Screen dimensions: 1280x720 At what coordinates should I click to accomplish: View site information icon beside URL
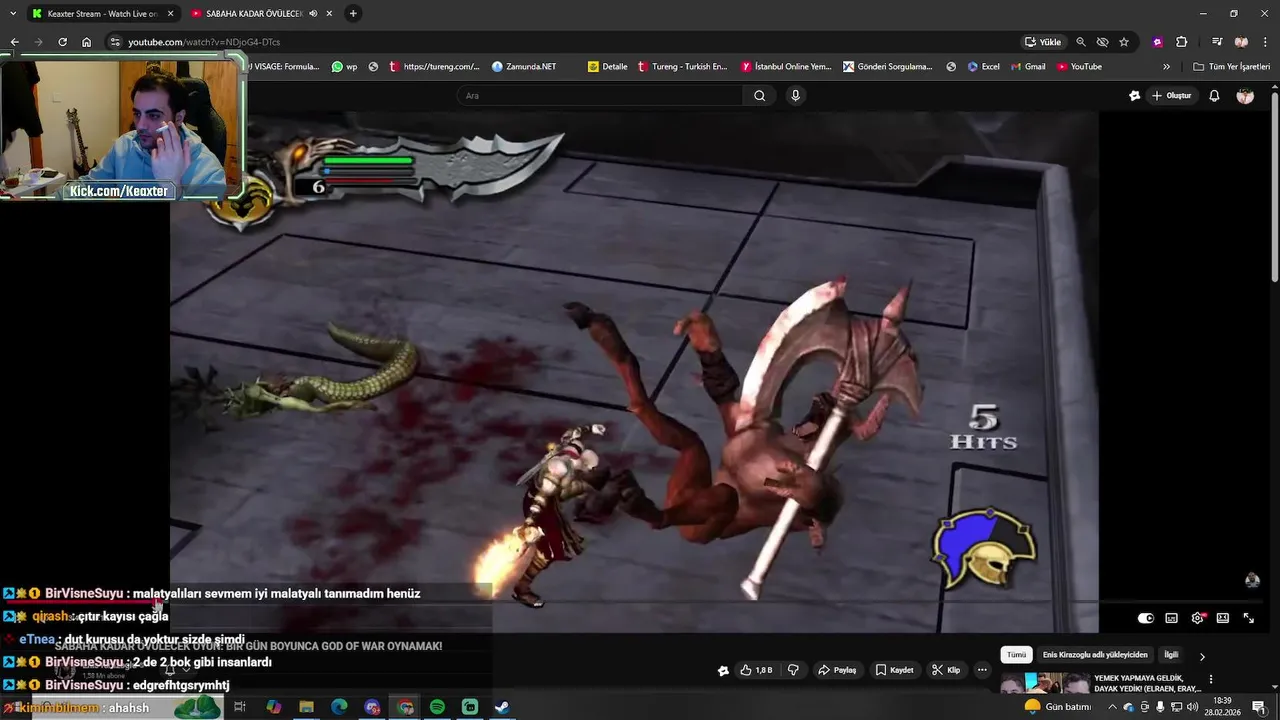pyautogui.click(x=115, y=42)
